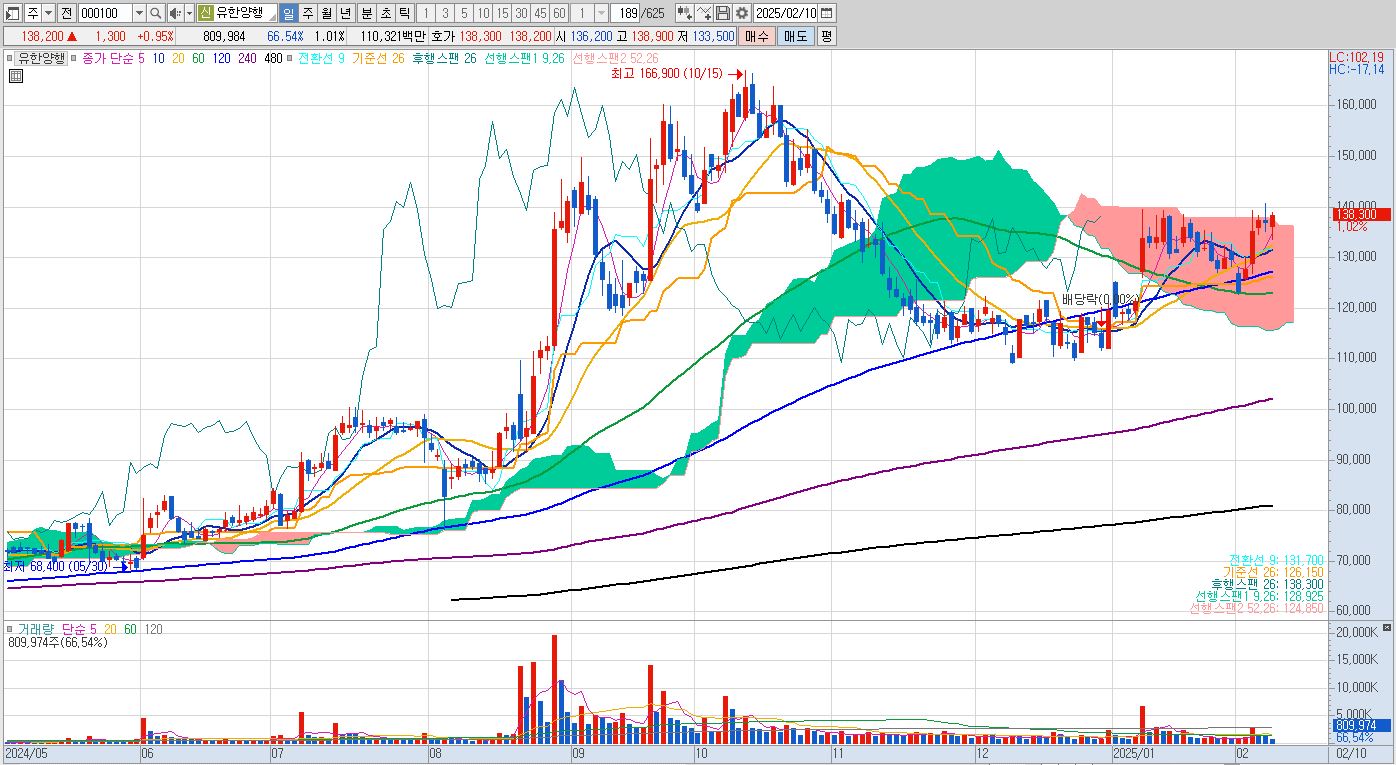The image size is (1396, 765).
Task: Open the 유한양행 stock name selector
Action: pyautogui.click(x=244, y=13)
